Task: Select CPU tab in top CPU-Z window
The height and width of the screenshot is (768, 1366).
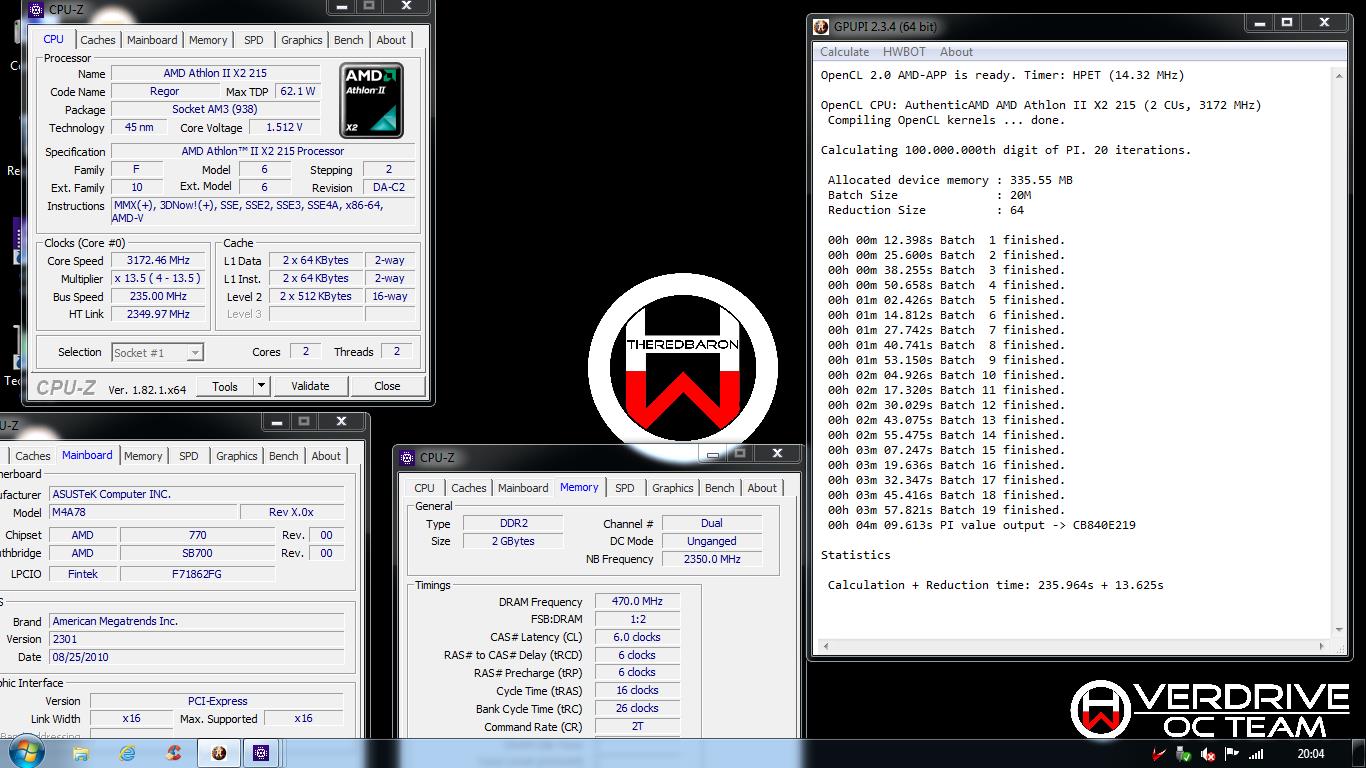Action: point(54,39)
